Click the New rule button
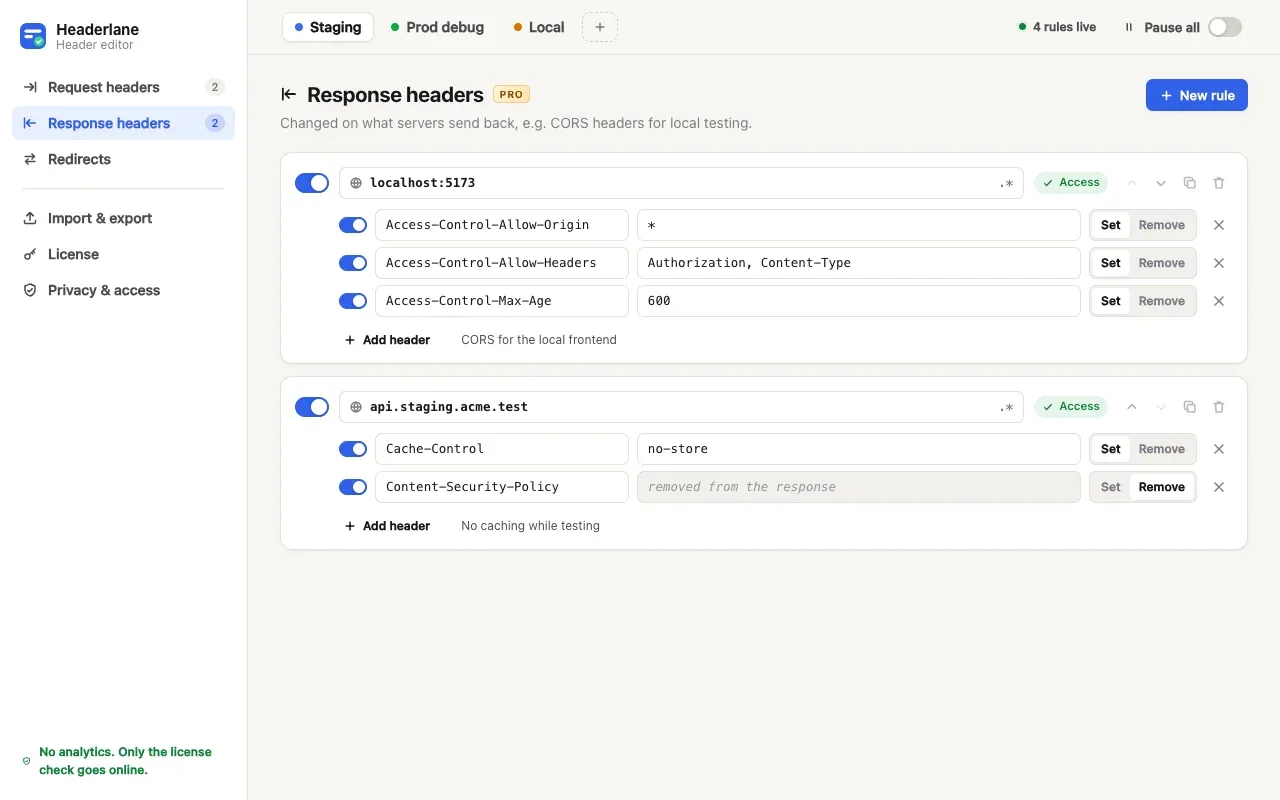The height and width of the screenshot is (800, 1280). tap(1197, 95)
